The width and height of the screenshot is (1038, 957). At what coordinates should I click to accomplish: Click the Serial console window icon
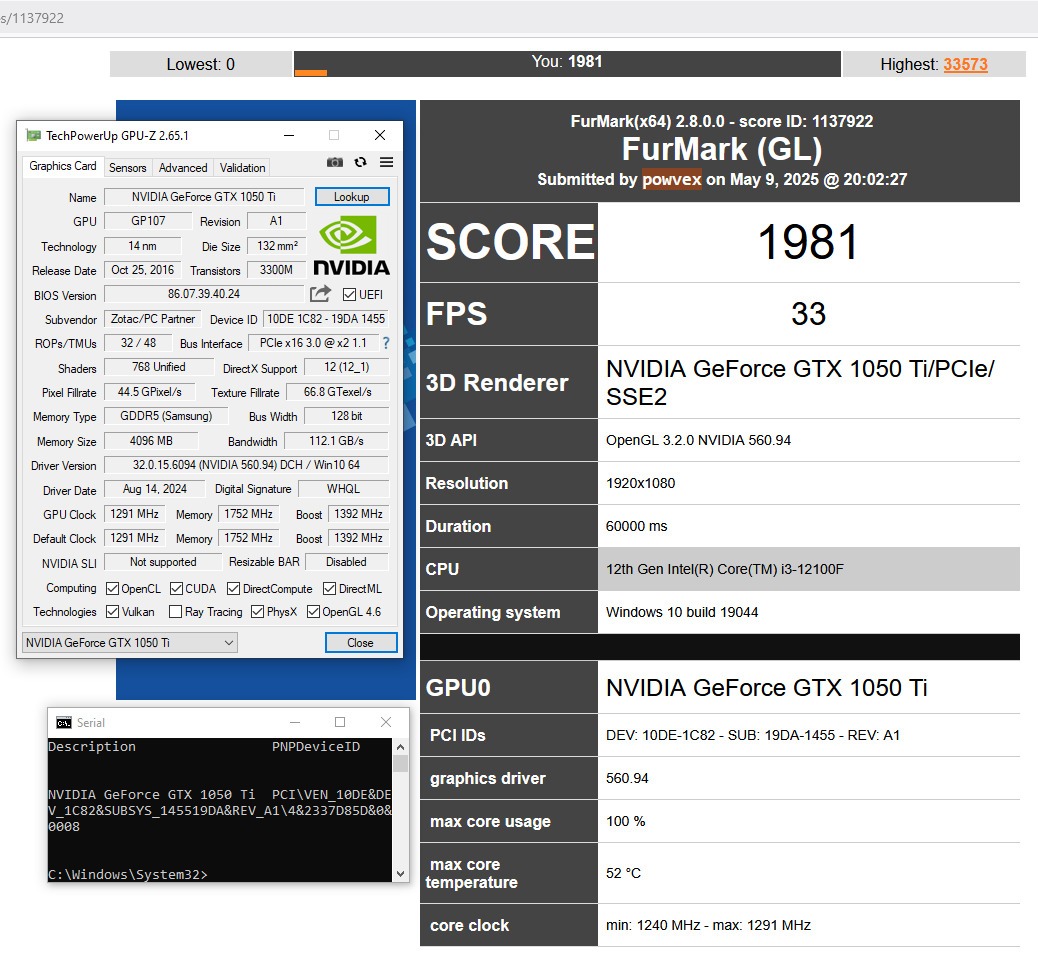click(x=64, y=723)
